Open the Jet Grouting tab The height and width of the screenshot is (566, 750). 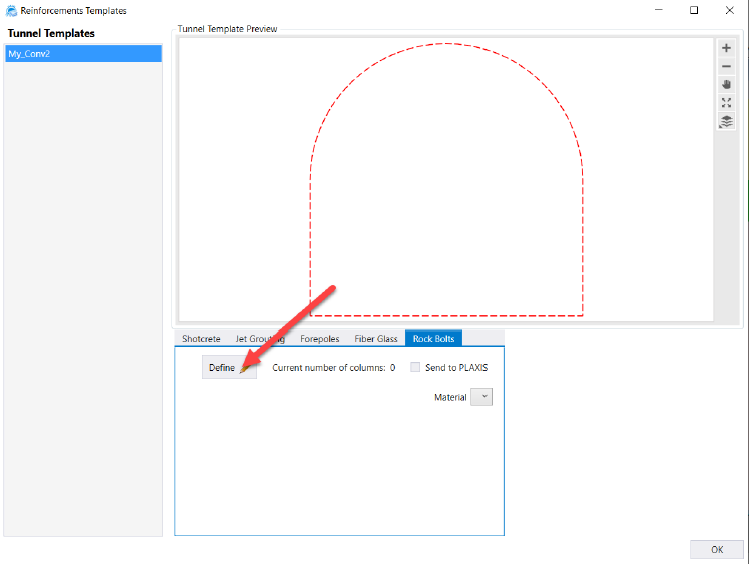(260, 339)
